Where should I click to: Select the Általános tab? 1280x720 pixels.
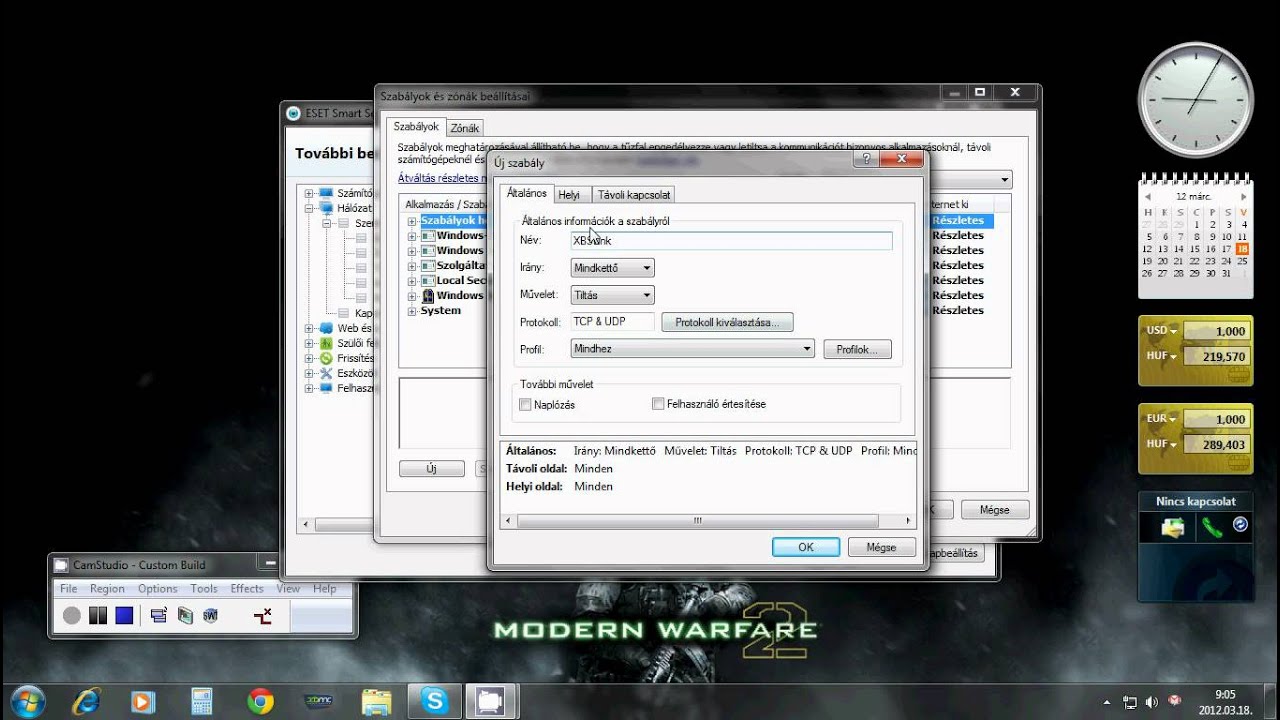[x=527, y=193]
